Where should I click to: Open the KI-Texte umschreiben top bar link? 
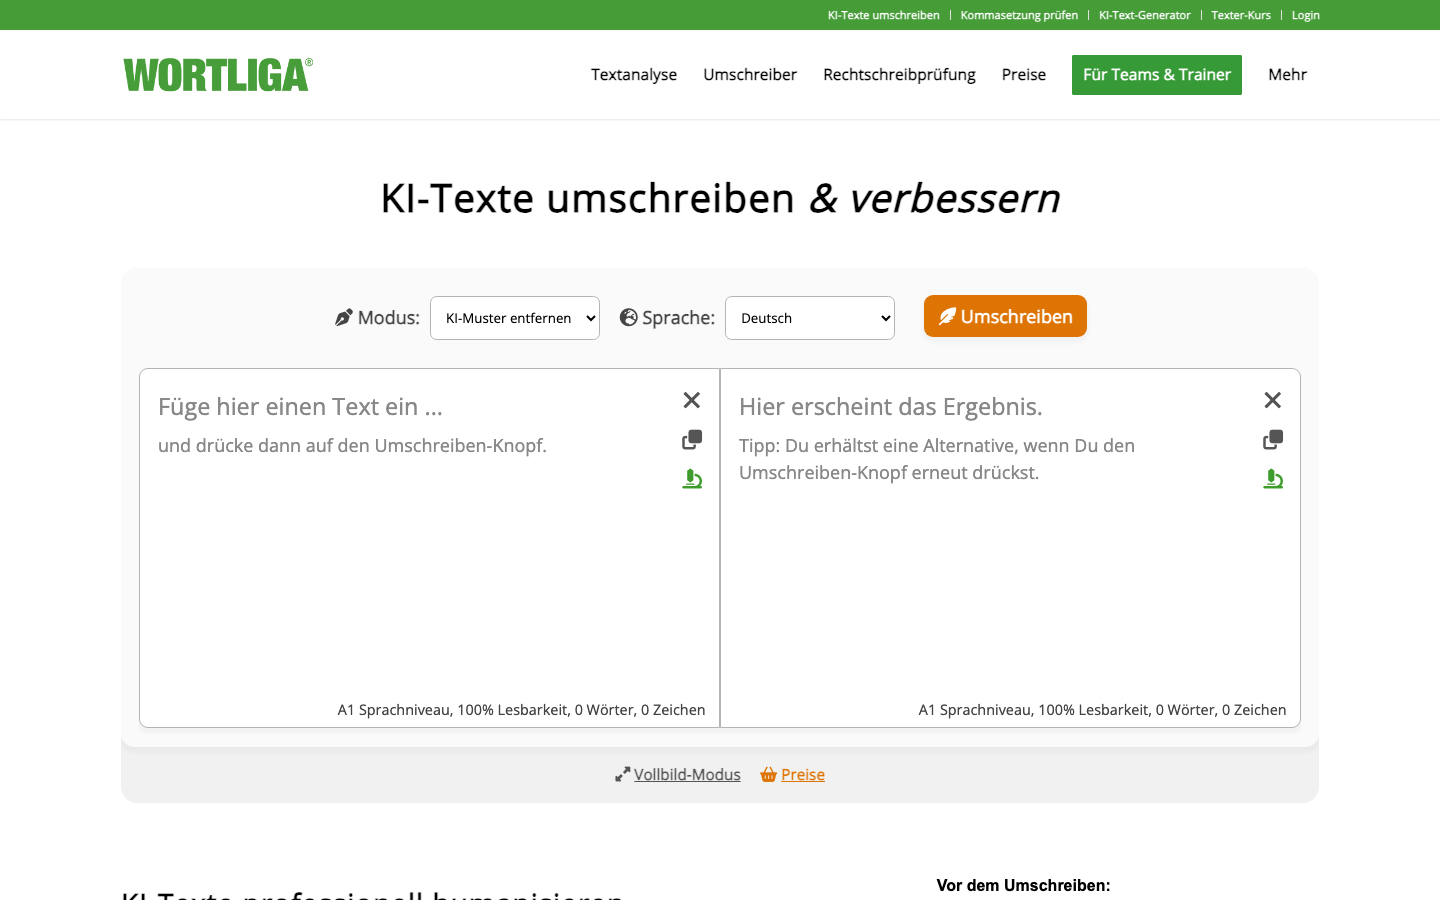(x=883, y=15)
